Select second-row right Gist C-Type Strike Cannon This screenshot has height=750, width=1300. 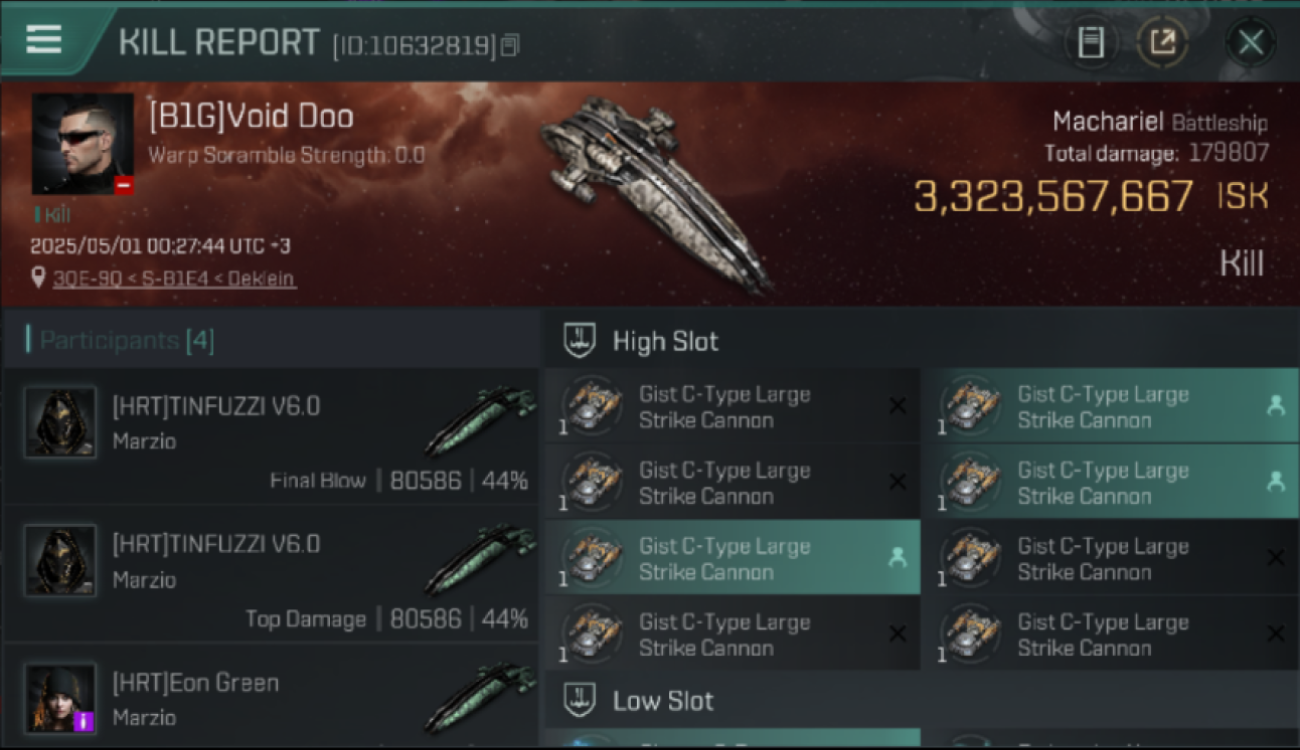click(x=1110, y=482)
